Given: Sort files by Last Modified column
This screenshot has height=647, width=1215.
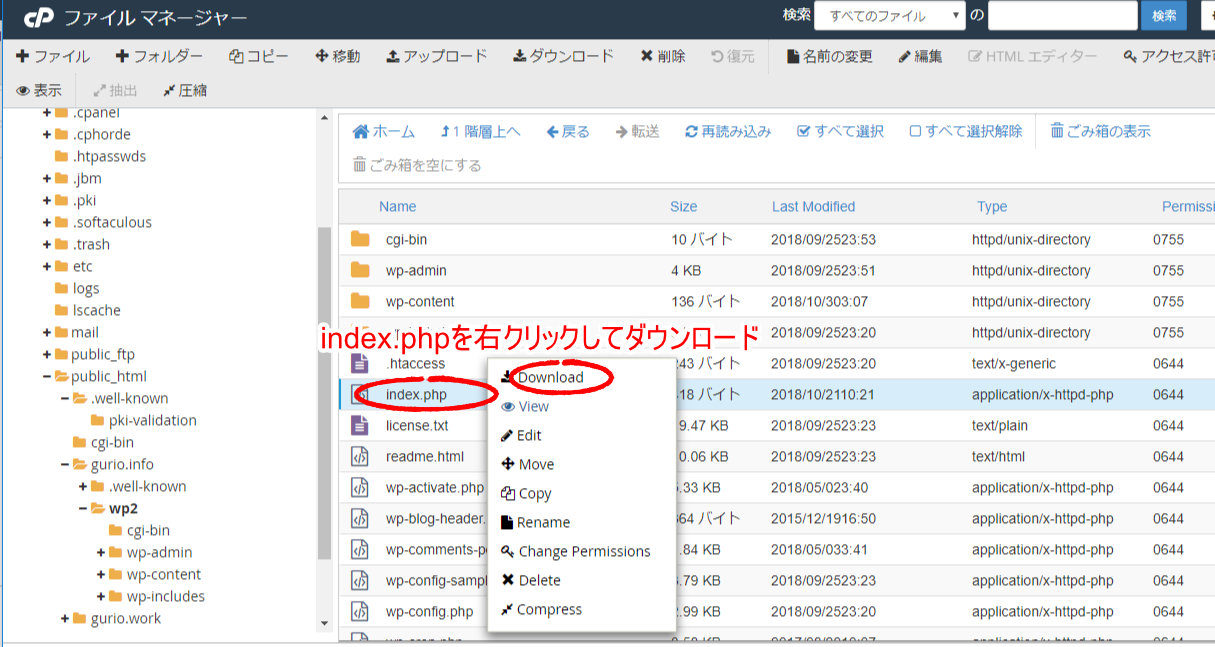Looking at the screenshot, I should coord(813,206).
